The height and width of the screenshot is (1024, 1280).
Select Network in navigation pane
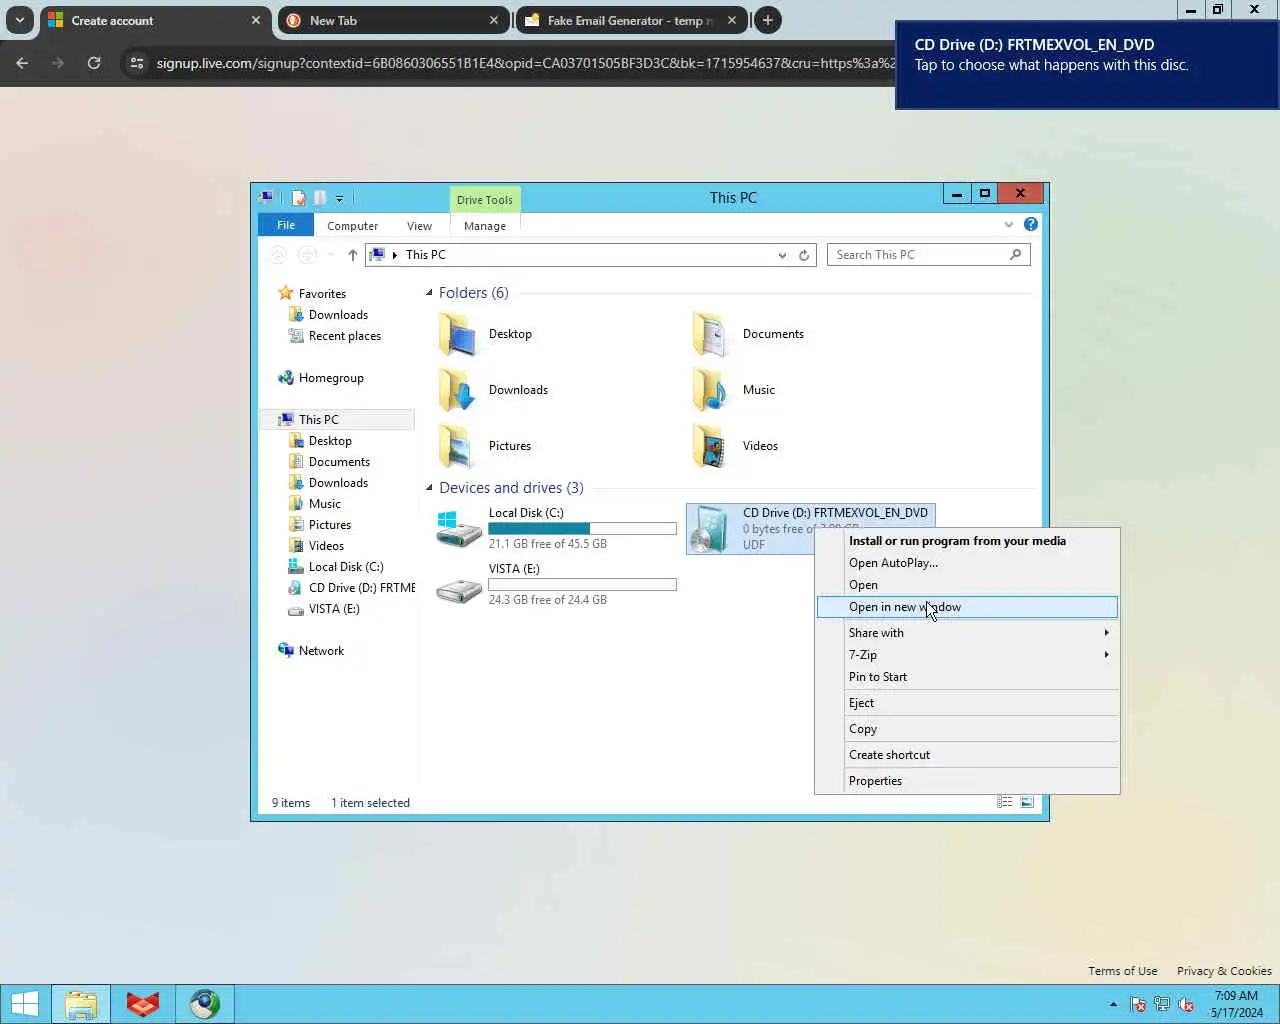321,651
